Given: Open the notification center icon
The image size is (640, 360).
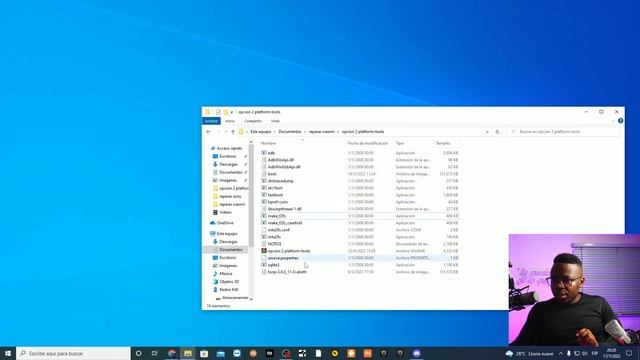Looking at the screenshot, I should (x=629, y=353).
